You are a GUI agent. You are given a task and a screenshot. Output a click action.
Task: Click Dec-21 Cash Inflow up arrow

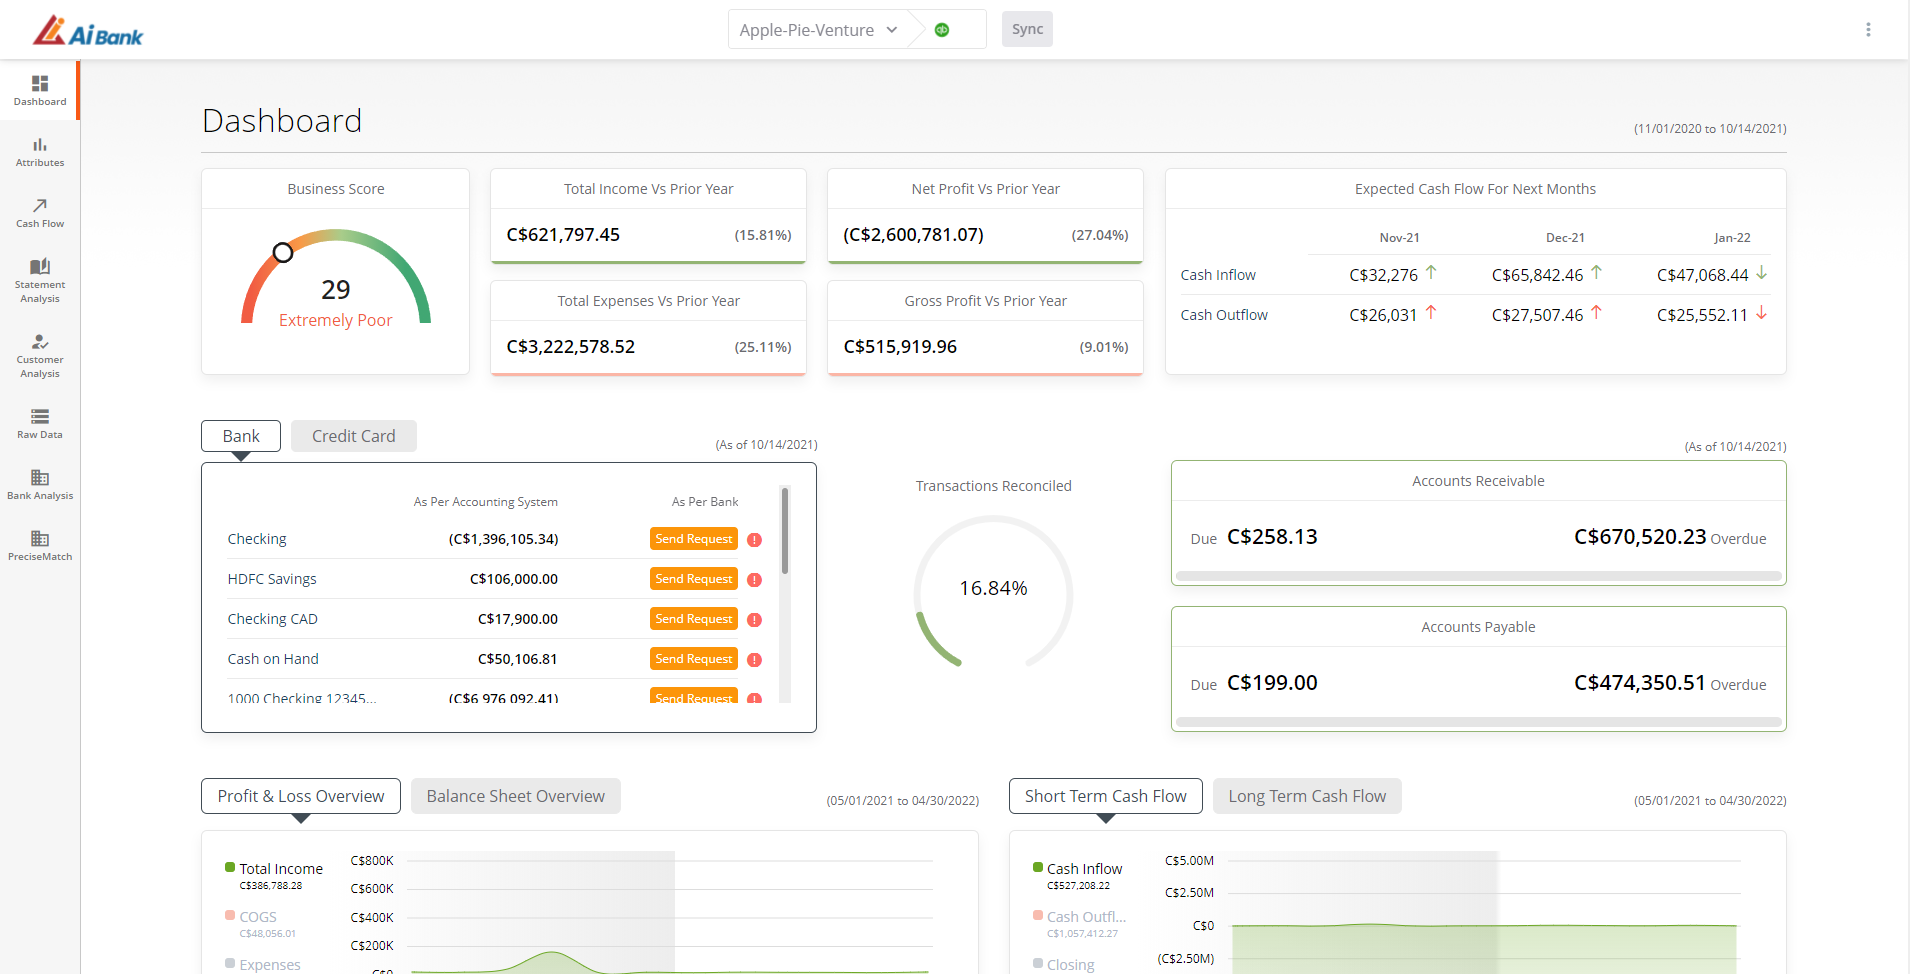tap(1596, 272)
